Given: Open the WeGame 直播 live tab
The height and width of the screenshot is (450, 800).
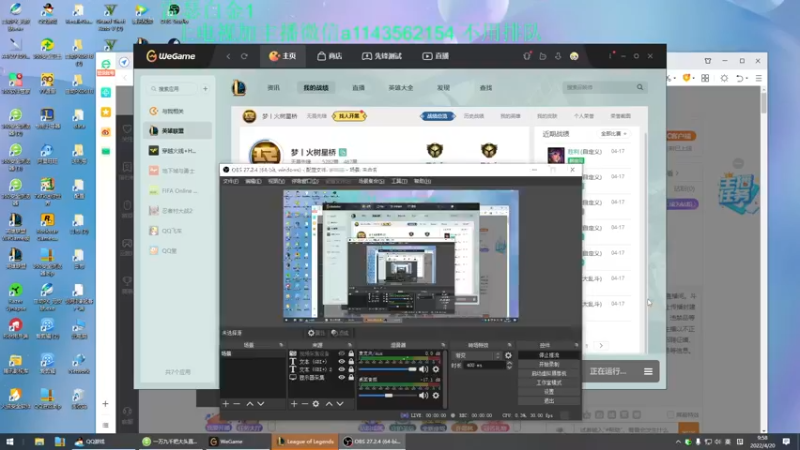Looking at the screenshot, I should point(435,56).
